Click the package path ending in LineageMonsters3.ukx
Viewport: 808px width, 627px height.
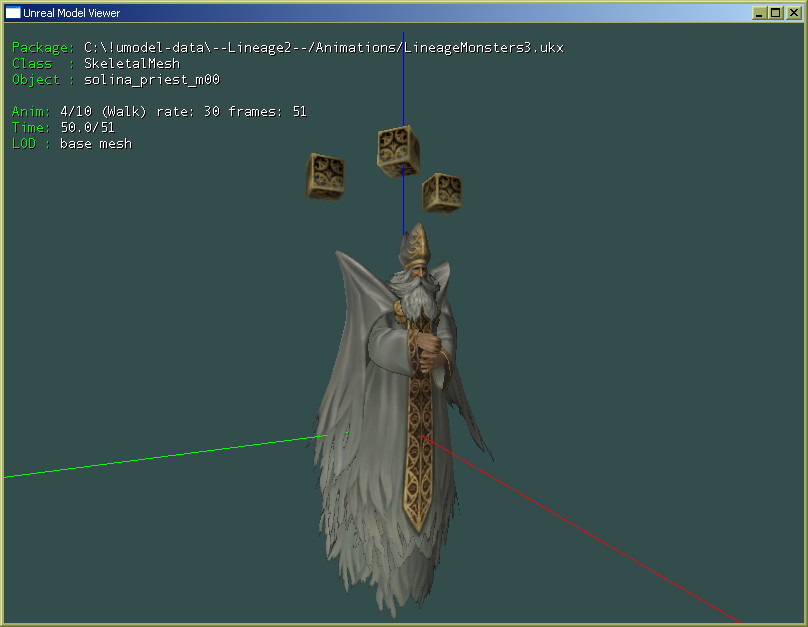[324, 48]
